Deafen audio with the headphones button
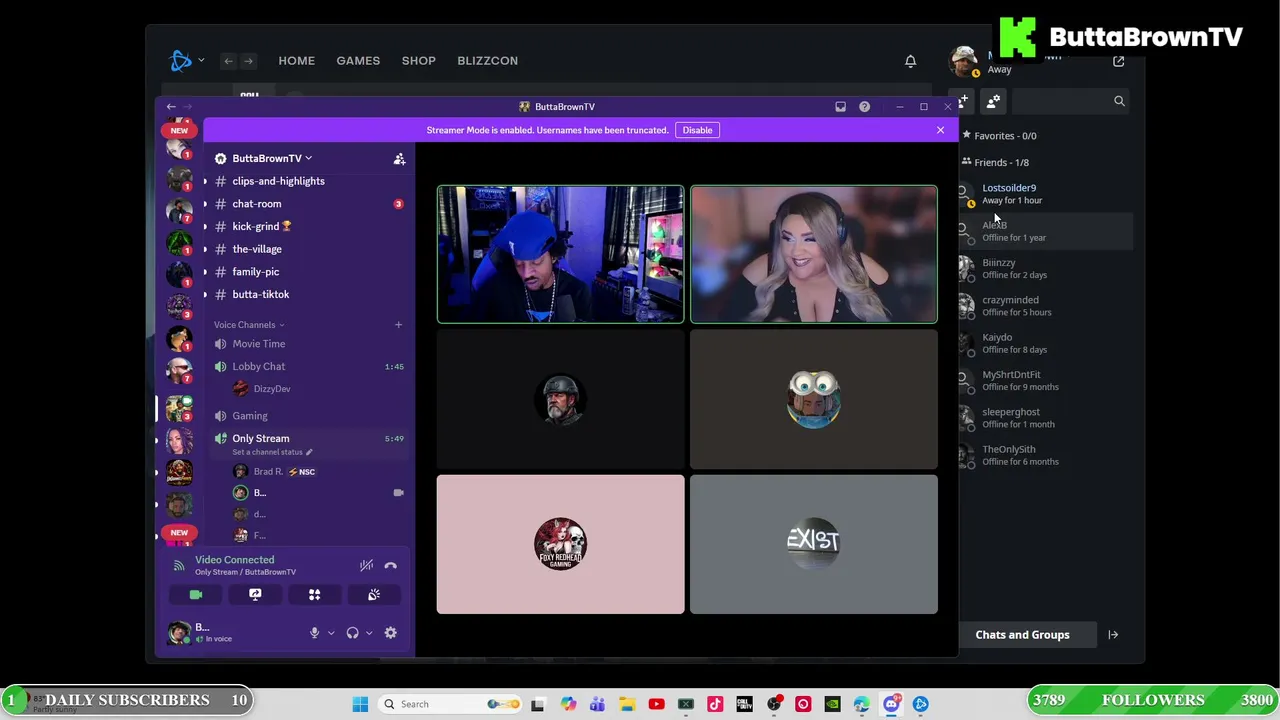This screenshot has width=1280, height=720. (x=352, y=633)
